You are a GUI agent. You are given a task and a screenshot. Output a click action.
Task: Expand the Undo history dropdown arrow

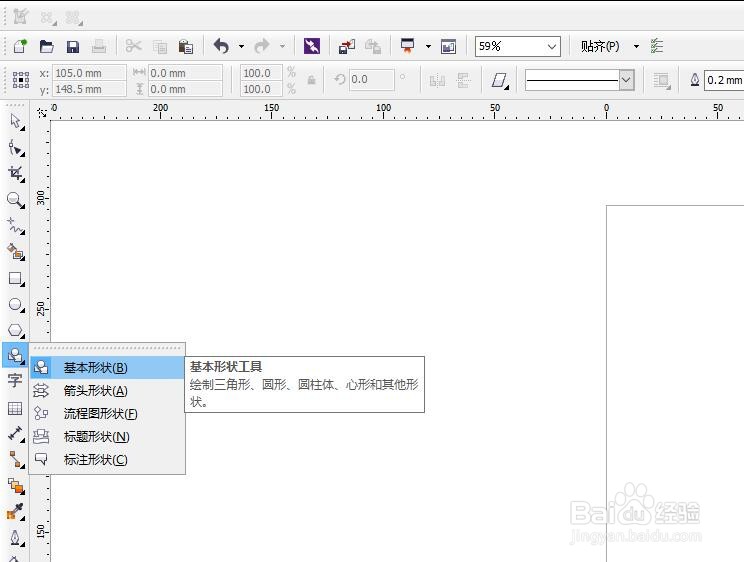click(x=242, y=46)
